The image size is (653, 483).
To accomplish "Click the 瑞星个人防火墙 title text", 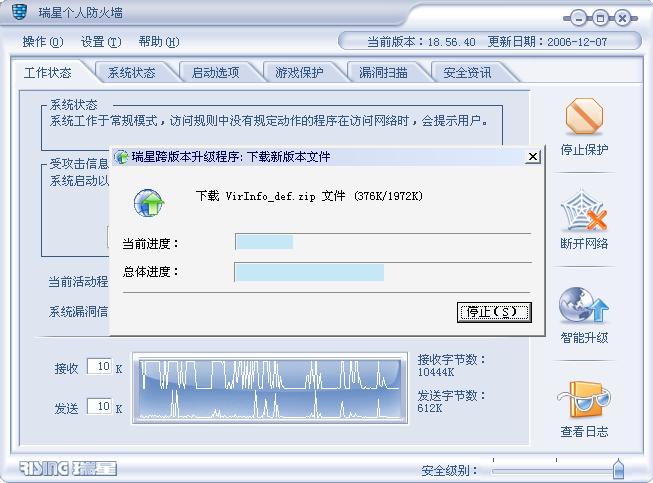I will [81, 12].
